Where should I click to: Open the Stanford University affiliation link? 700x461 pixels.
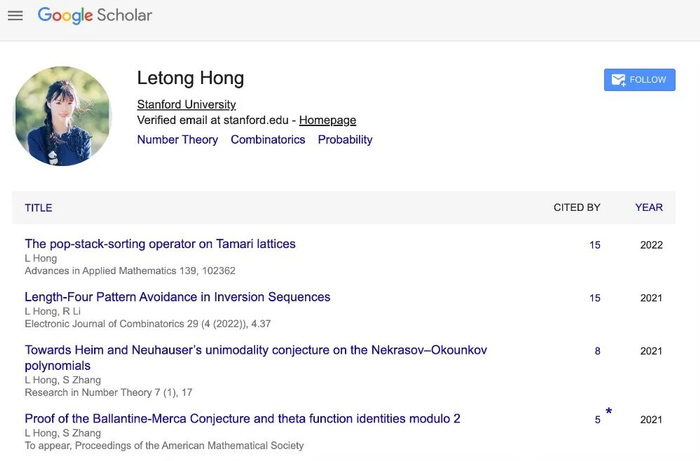186,104
